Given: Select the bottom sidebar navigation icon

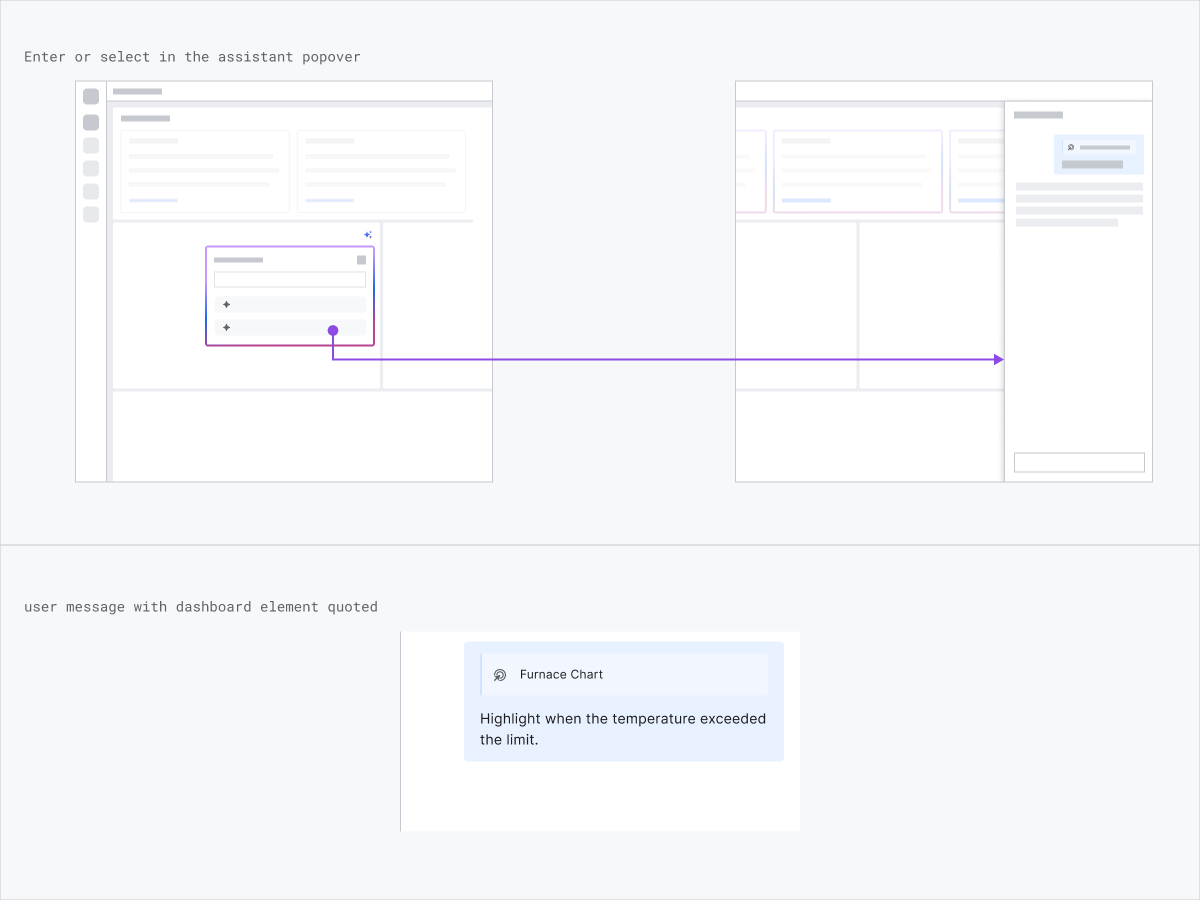Looking at the screenshot, I should (90, 214).
